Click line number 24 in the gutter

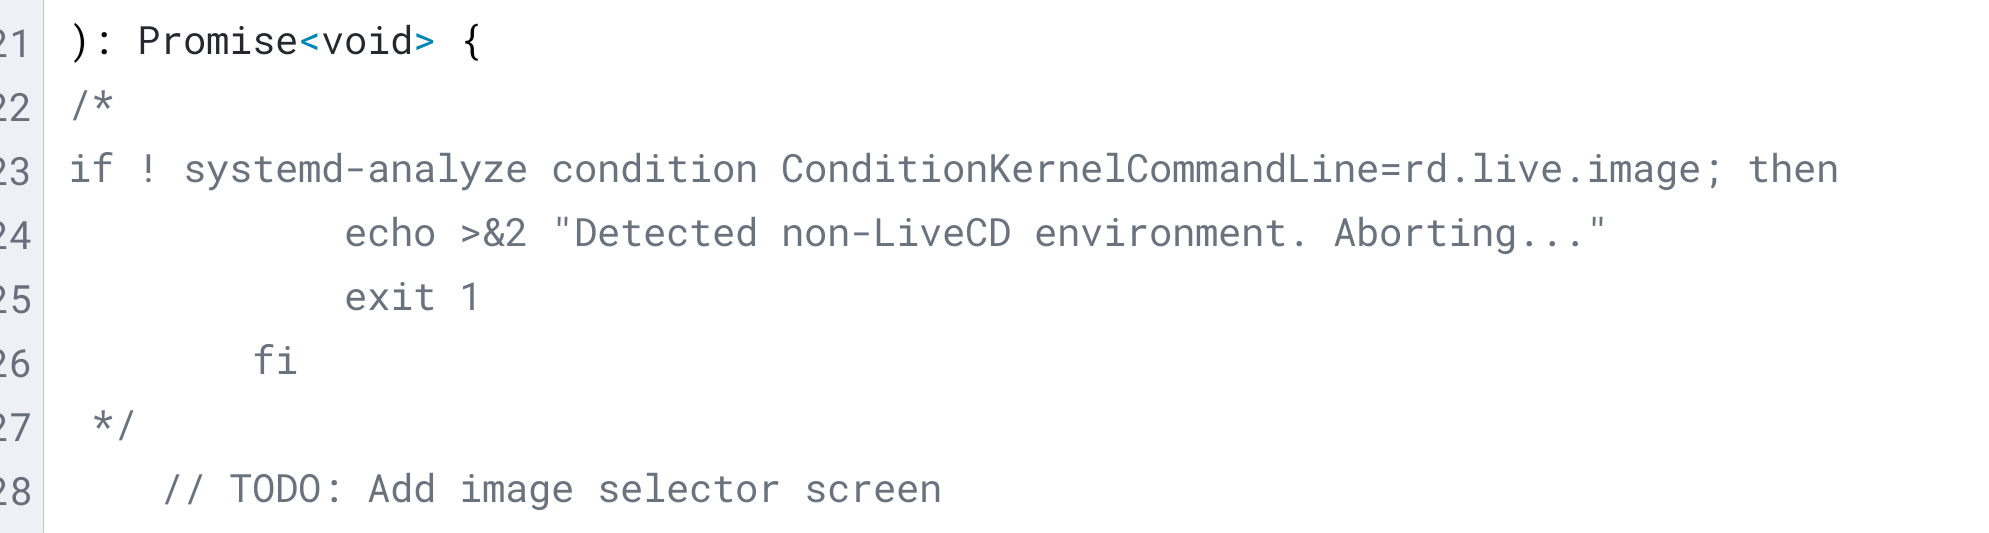click(15, 235)
